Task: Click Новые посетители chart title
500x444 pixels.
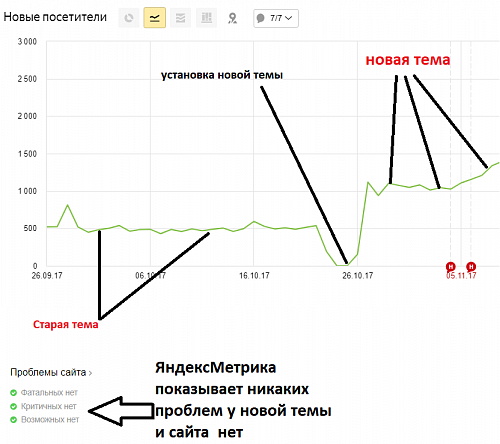Action: [55, 17]
